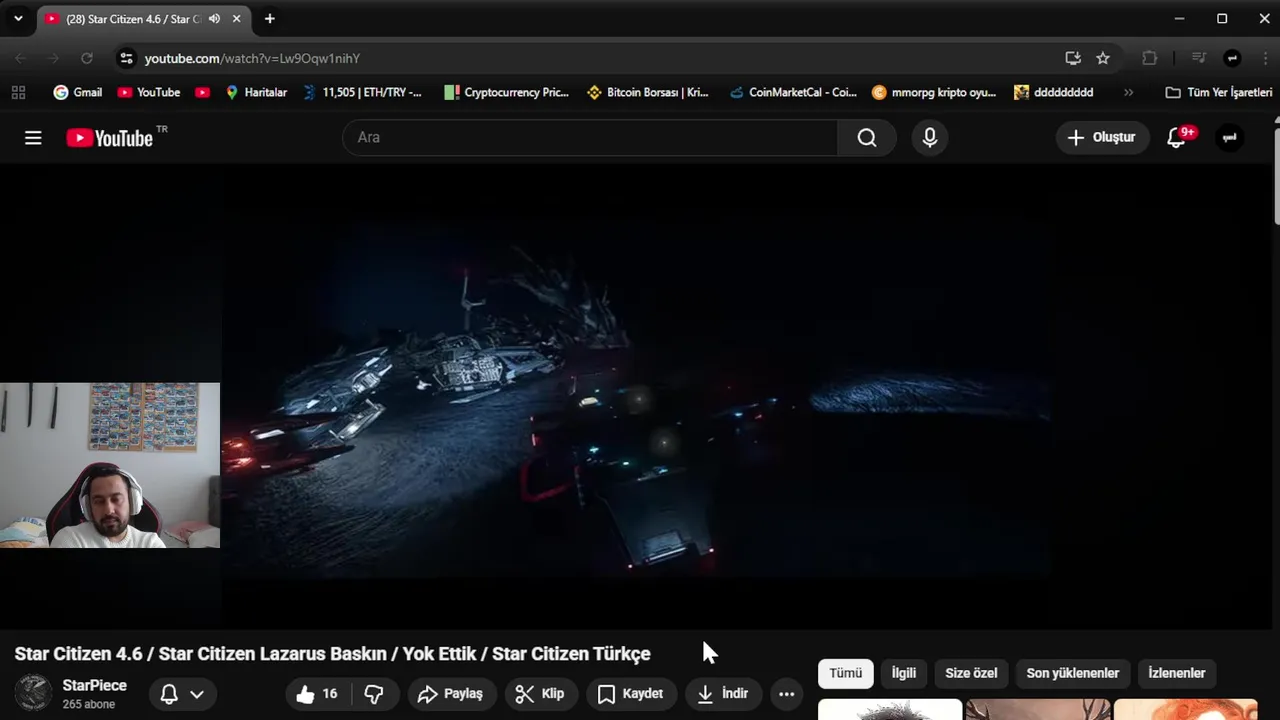Click the browser address bar URL
Image resolution: width=1280 pixels, height=720 pixels.
252,58
